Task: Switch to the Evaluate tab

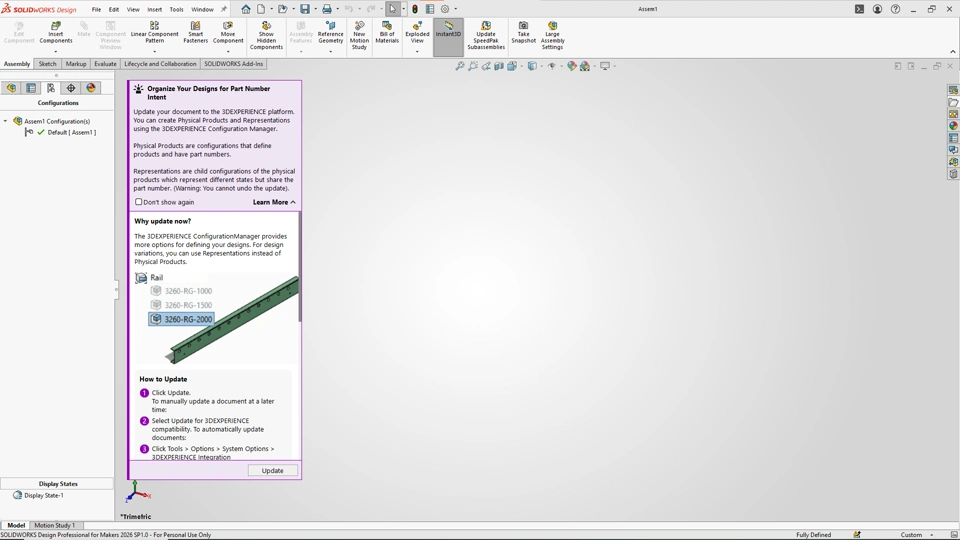Action: pyautogui.click(x=105, y=64)
